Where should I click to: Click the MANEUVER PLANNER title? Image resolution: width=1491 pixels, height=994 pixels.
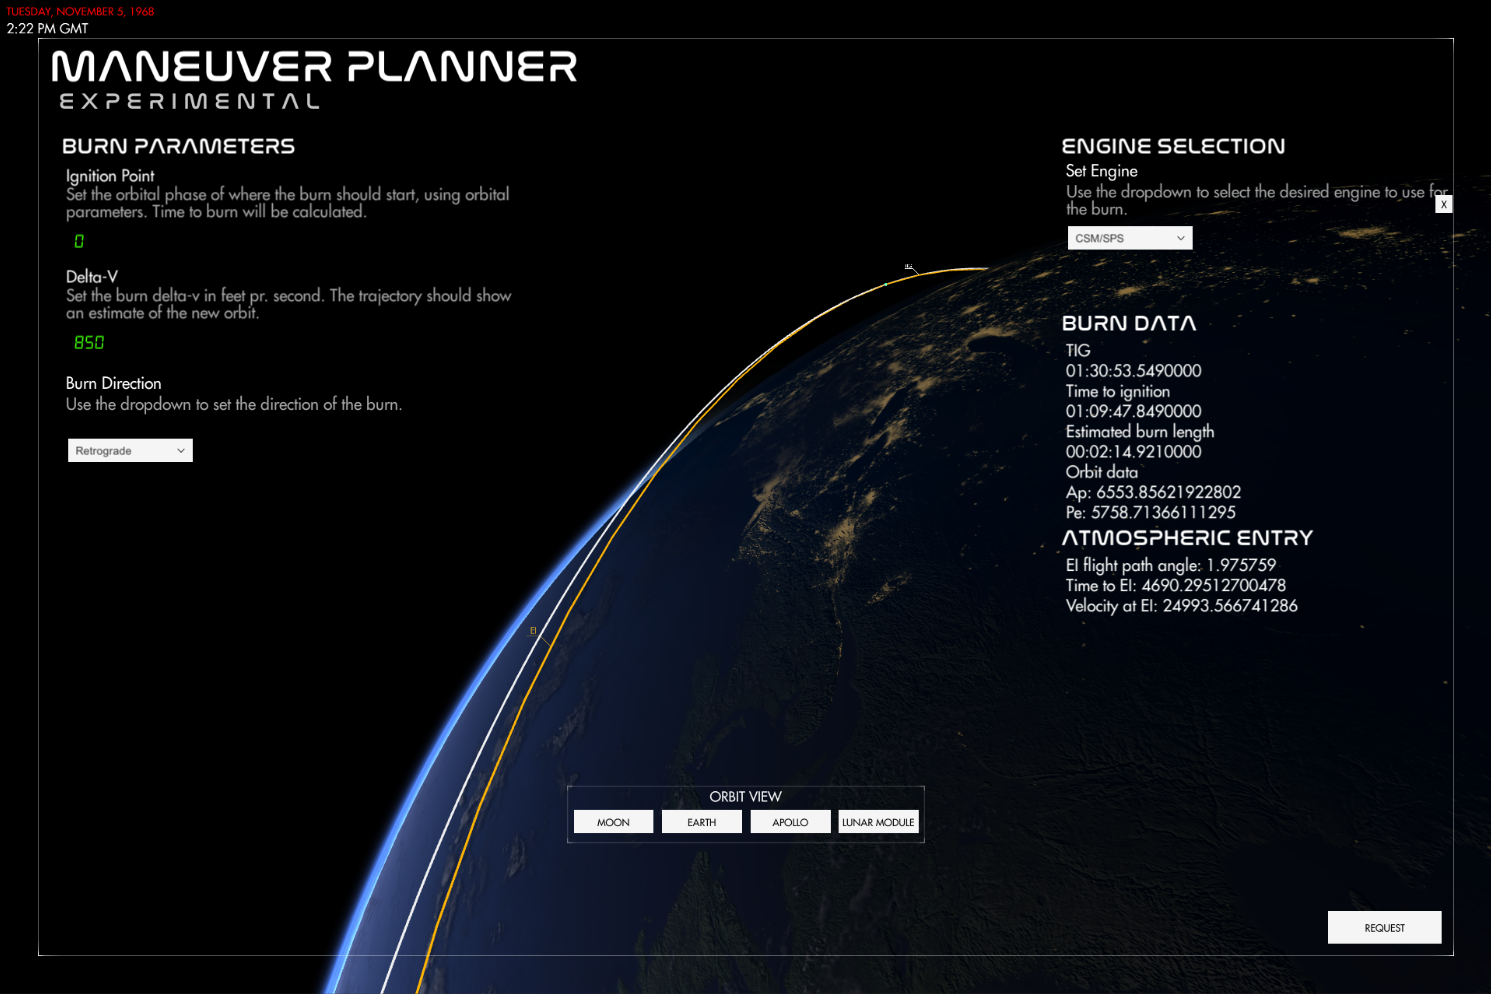[x=314, y=67]
